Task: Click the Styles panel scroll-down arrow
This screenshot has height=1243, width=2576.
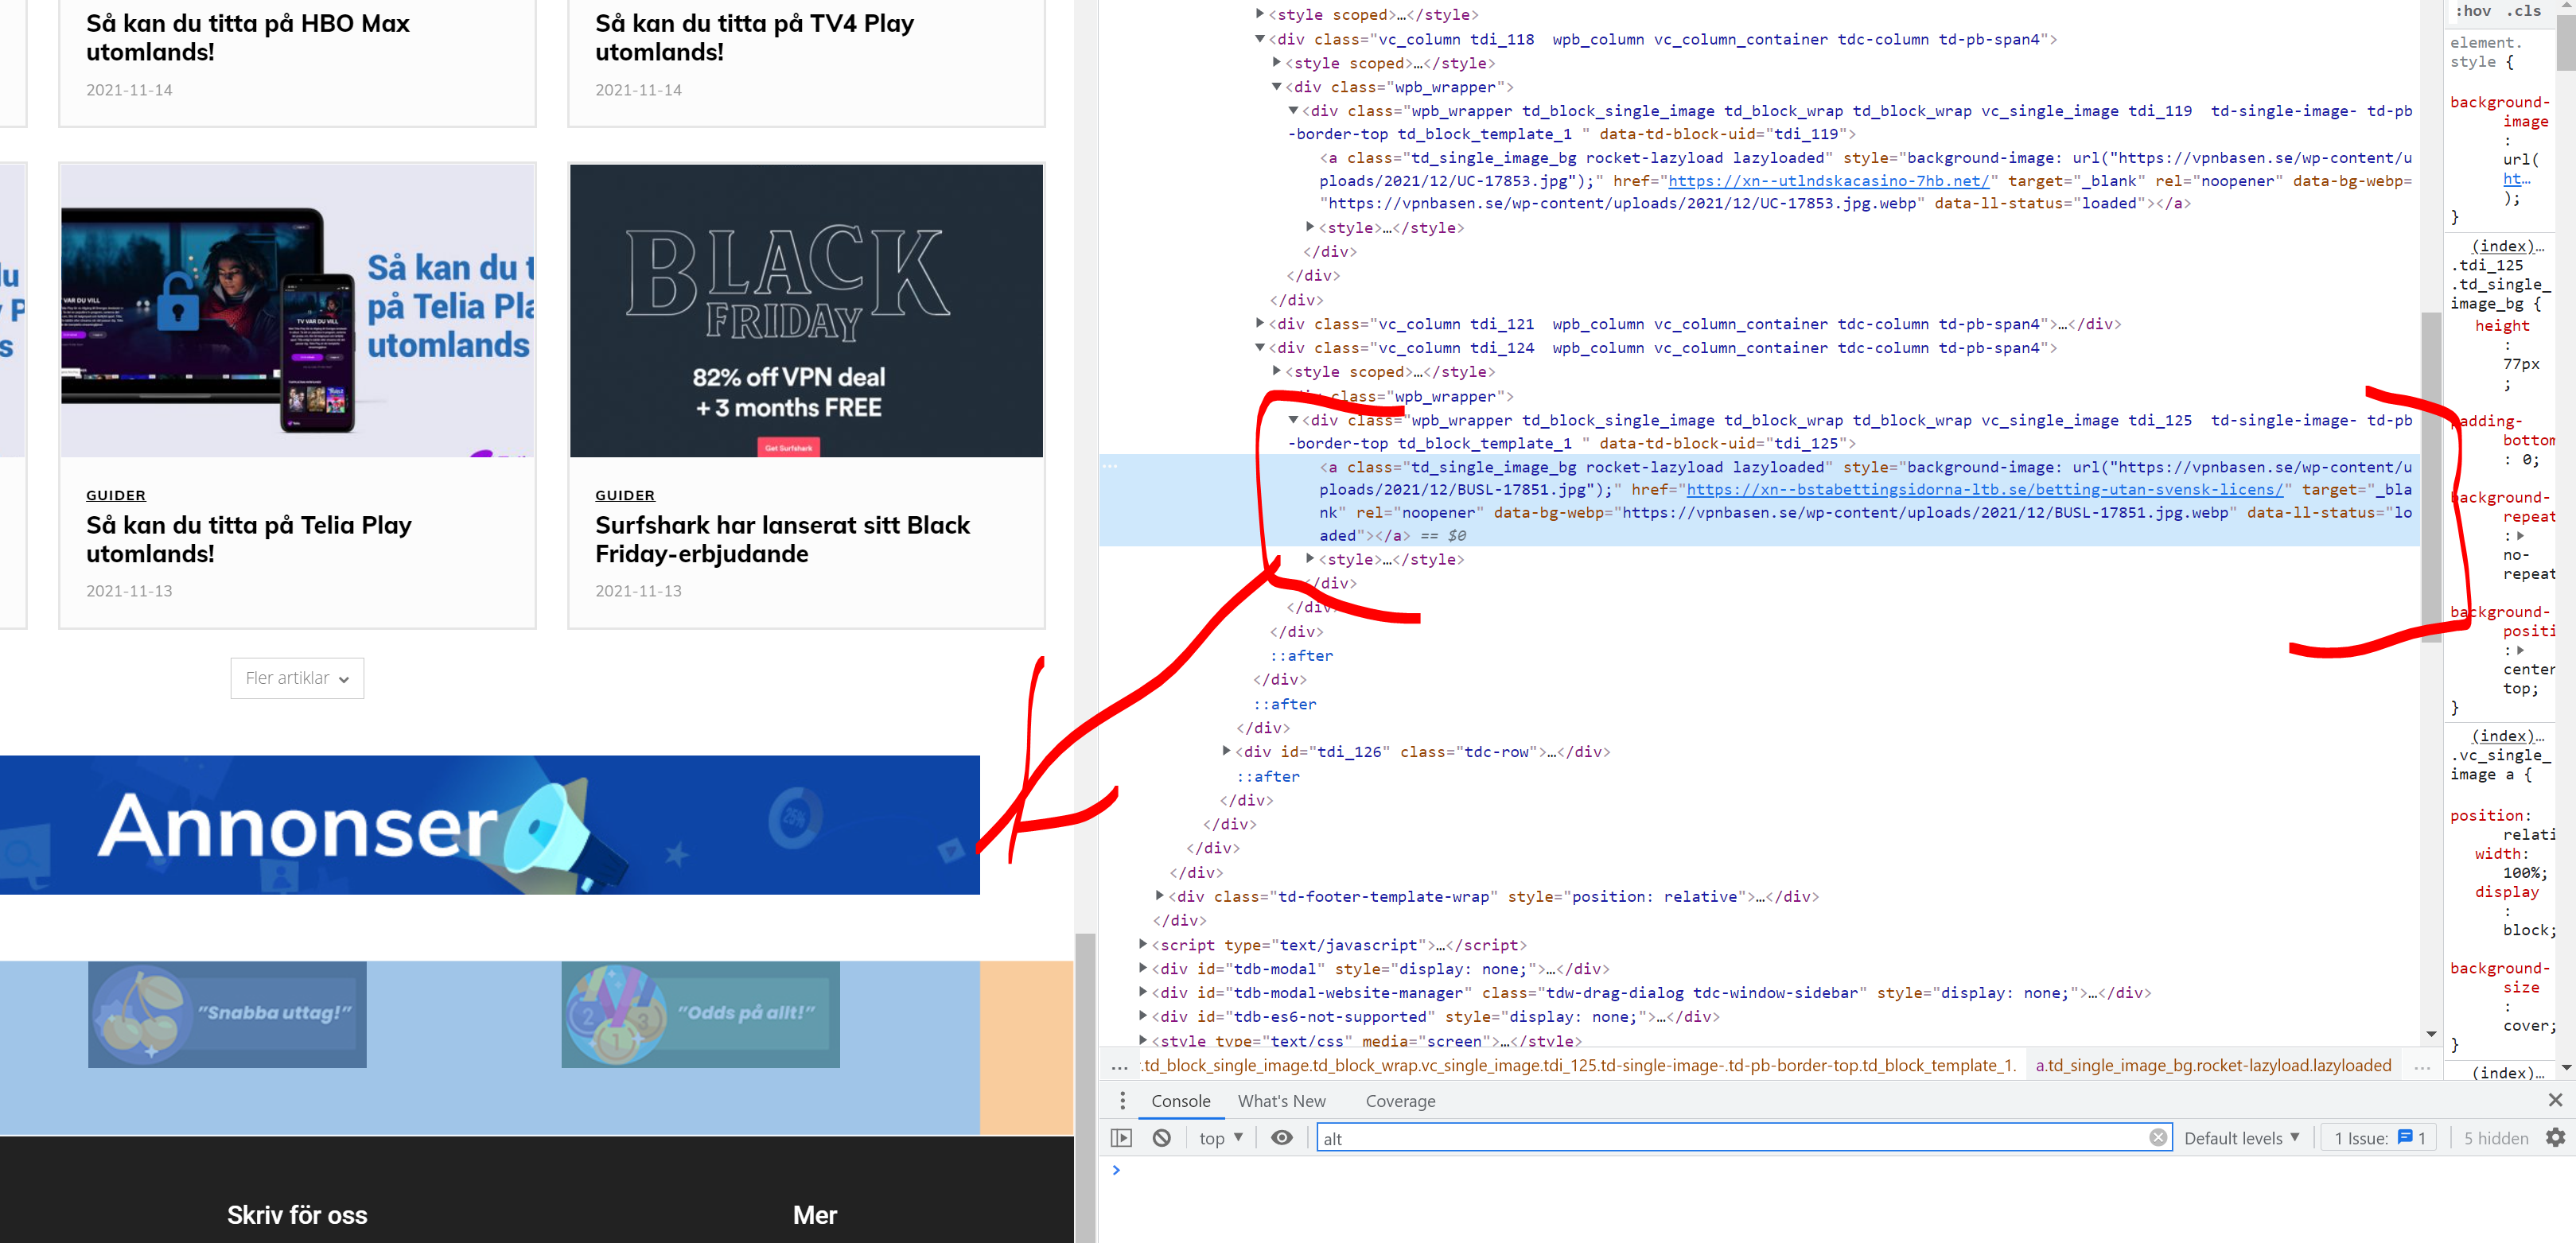Action: tap(2566, 1068)
